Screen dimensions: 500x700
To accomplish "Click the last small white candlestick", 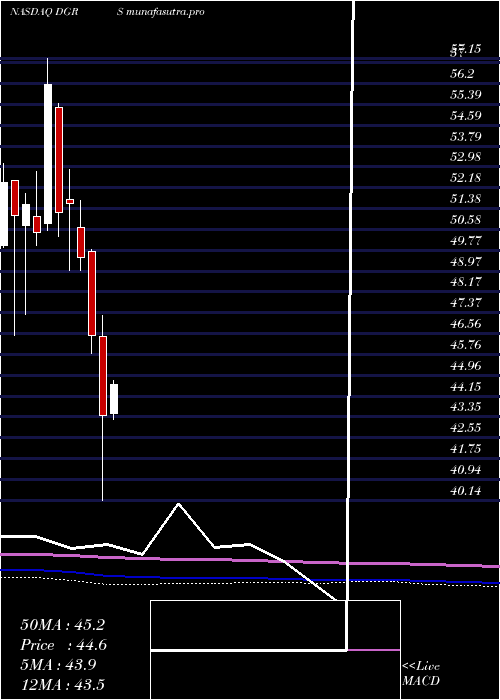I will [114, 399].
